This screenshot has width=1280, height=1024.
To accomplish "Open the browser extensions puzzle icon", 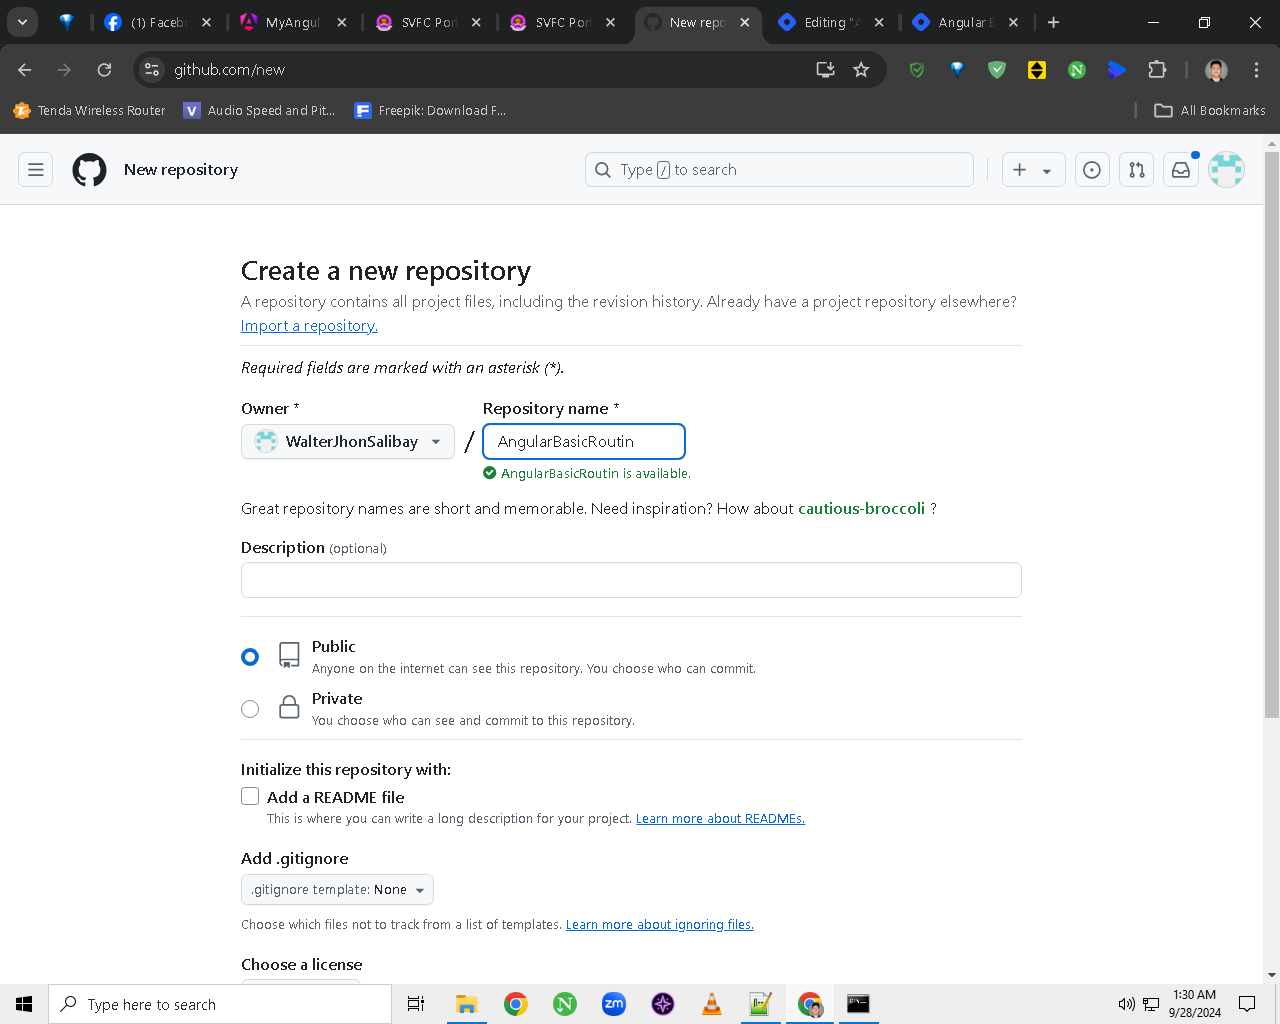I will (x=1157, y=70).
